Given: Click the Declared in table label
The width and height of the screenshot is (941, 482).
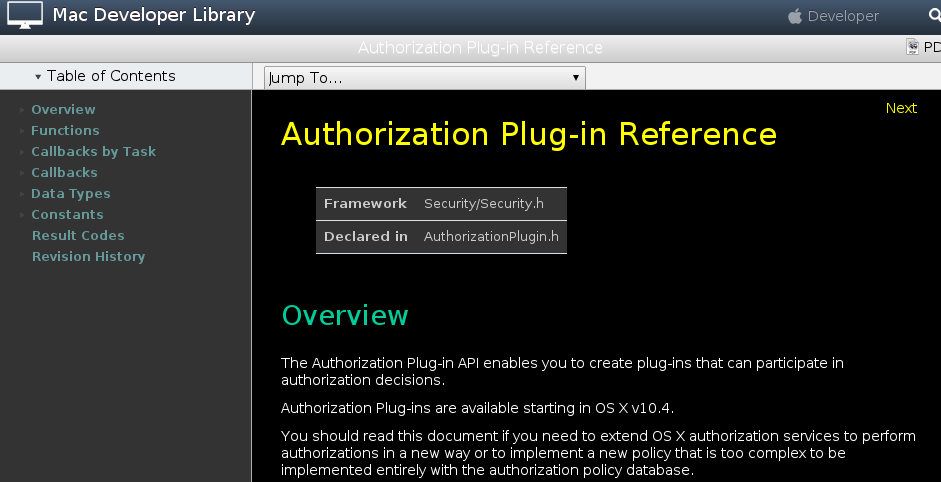Looking at the screenshot, I should (x=365, y=236).
